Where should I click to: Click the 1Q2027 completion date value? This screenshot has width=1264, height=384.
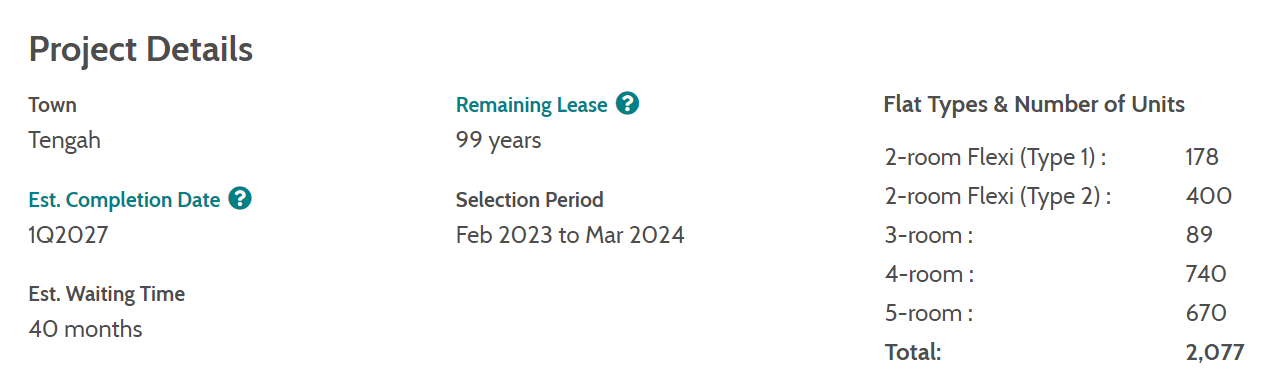pyautogui.click(x=68, y=236)
